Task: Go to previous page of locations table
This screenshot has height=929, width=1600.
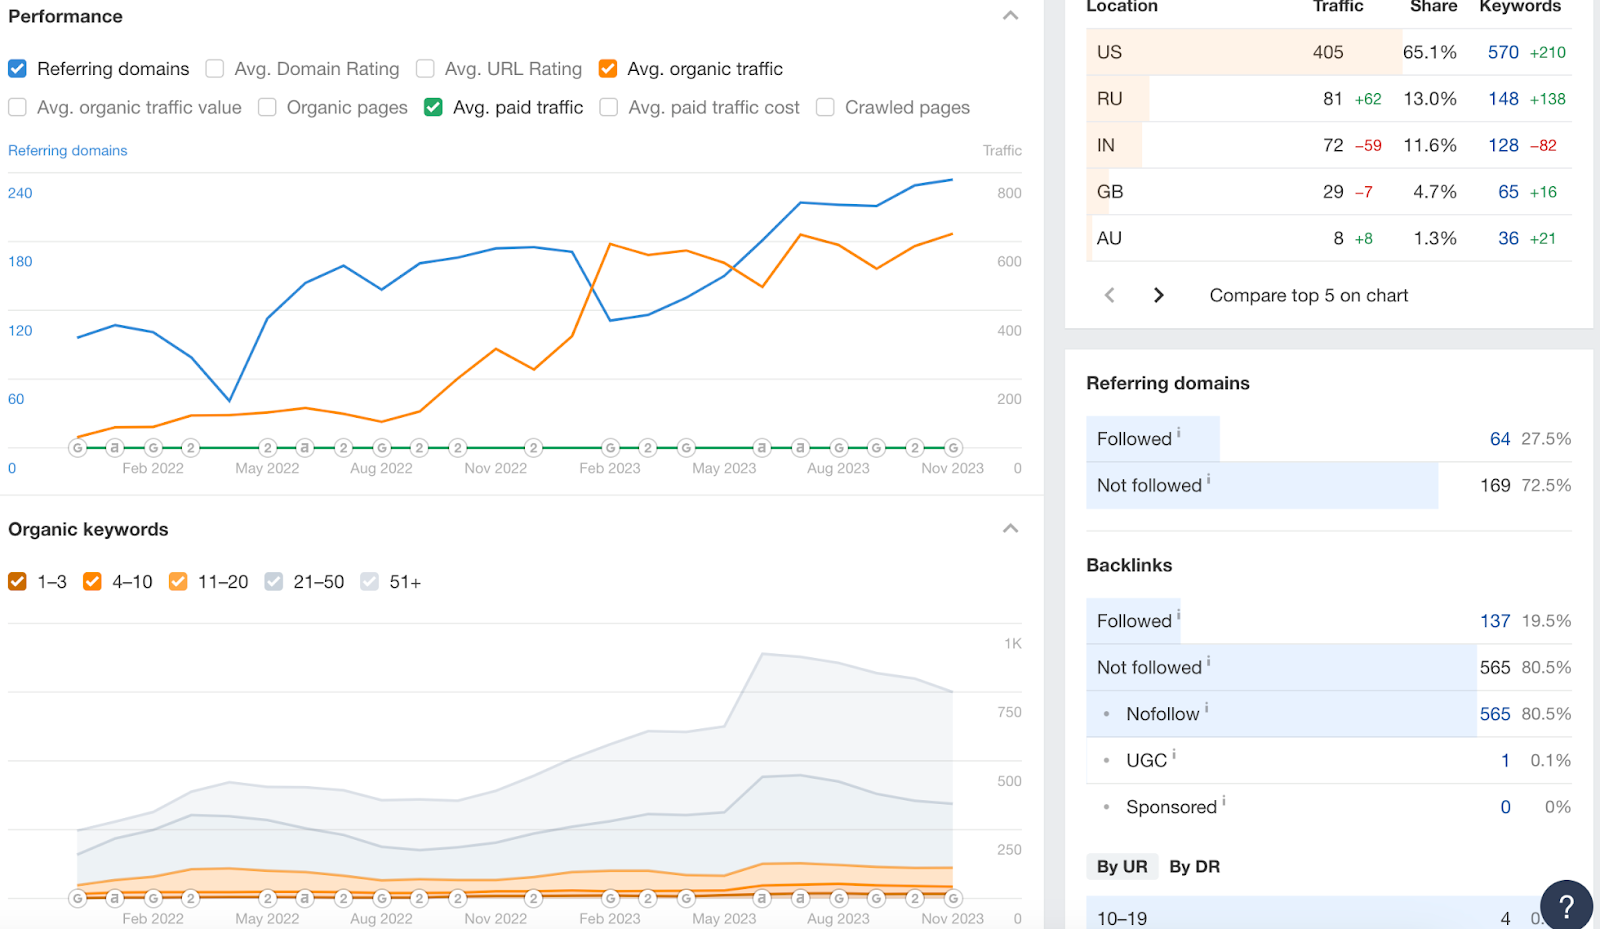Action: point(1109,295)
